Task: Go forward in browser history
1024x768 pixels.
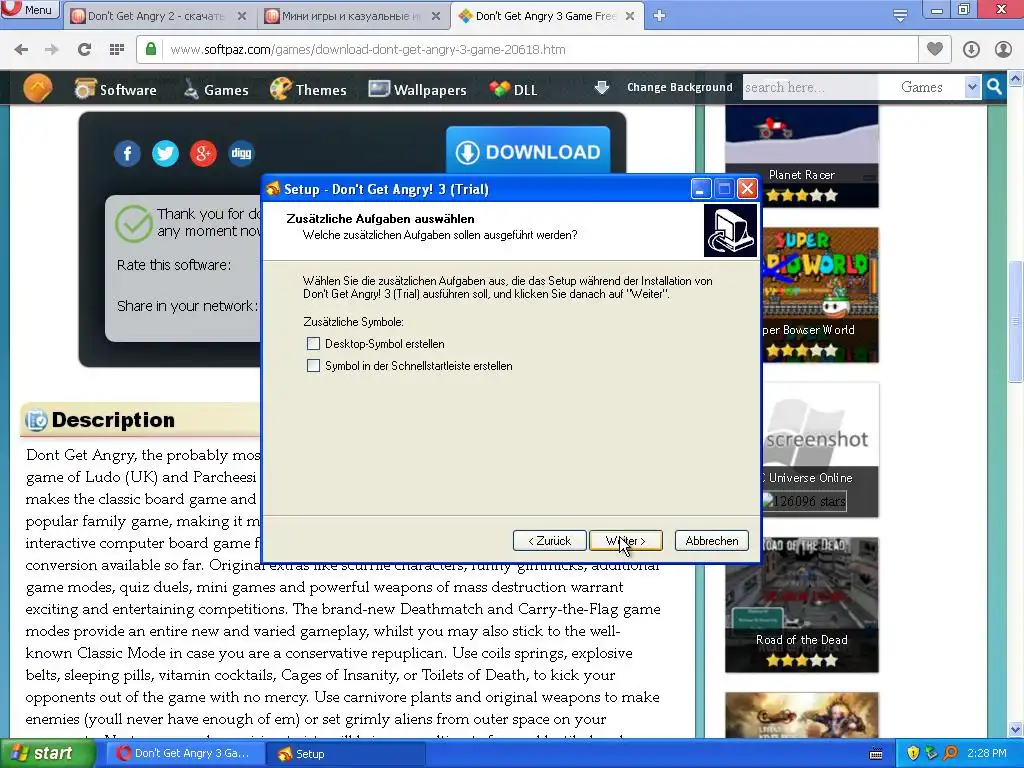Action: 52,50
